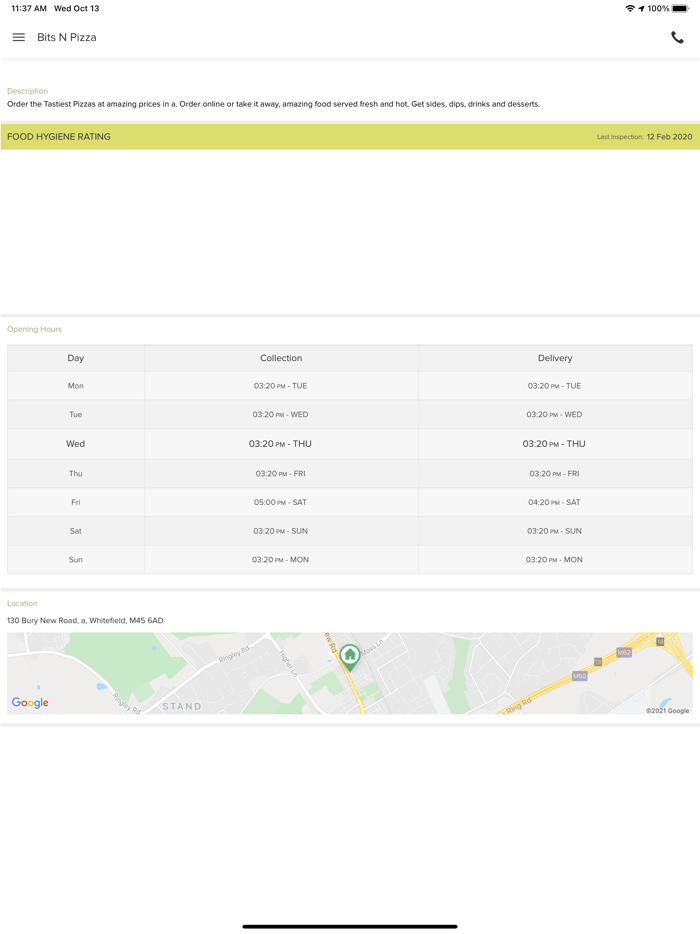
Task: Select the Sun row day cell
Action: click(x=76, y=559)
